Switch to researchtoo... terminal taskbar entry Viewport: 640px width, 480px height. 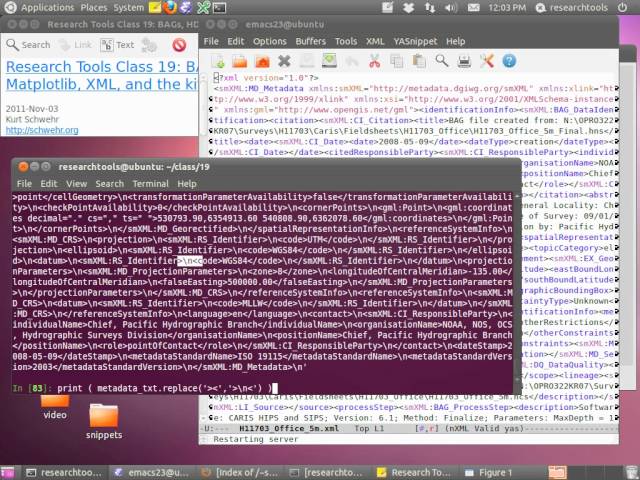point(64,472)
